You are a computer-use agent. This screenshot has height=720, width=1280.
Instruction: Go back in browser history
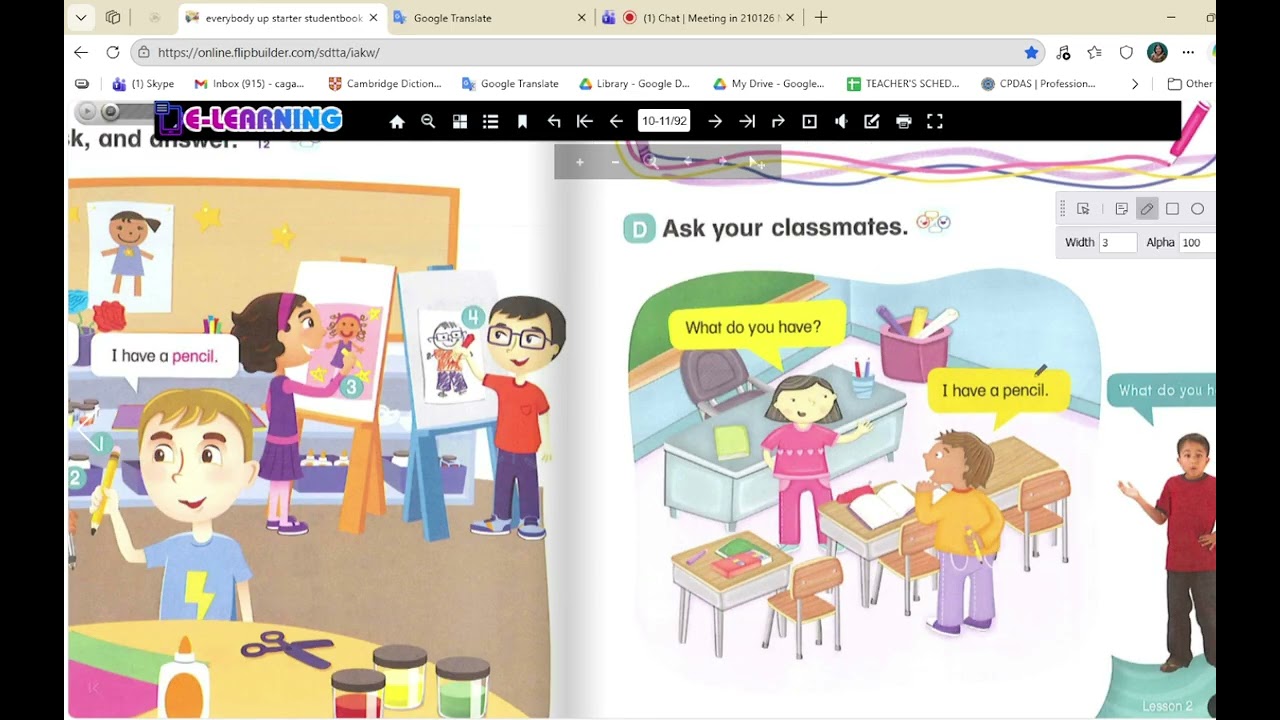pos(81,52)
